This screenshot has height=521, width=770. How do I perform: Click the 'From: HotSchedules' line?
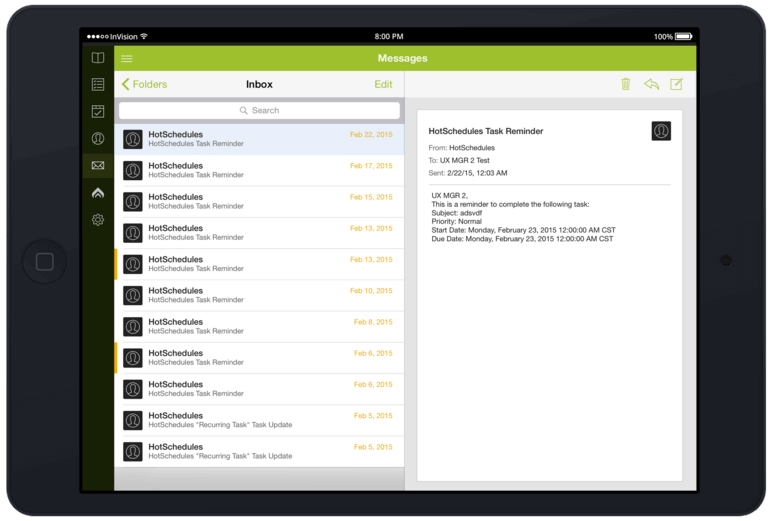[462, 148]
